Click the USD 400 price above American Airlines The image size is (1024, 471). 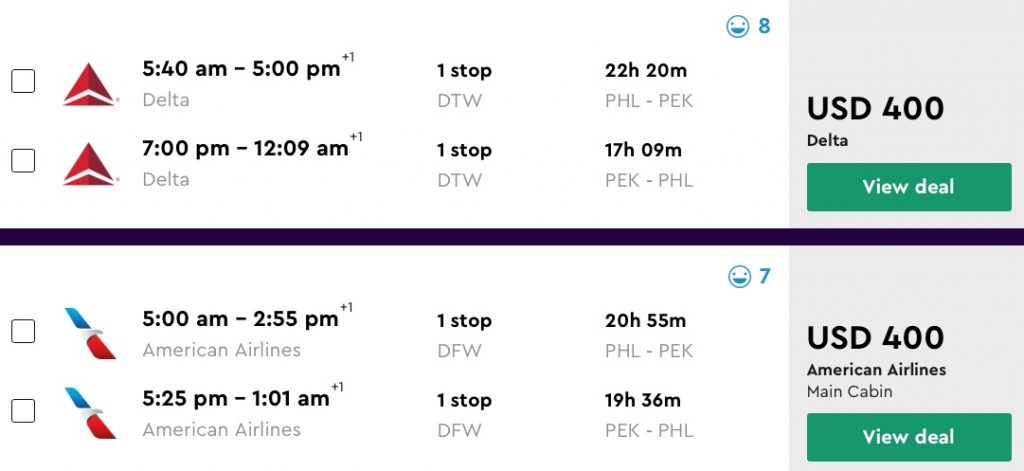(x=875, y=338)
